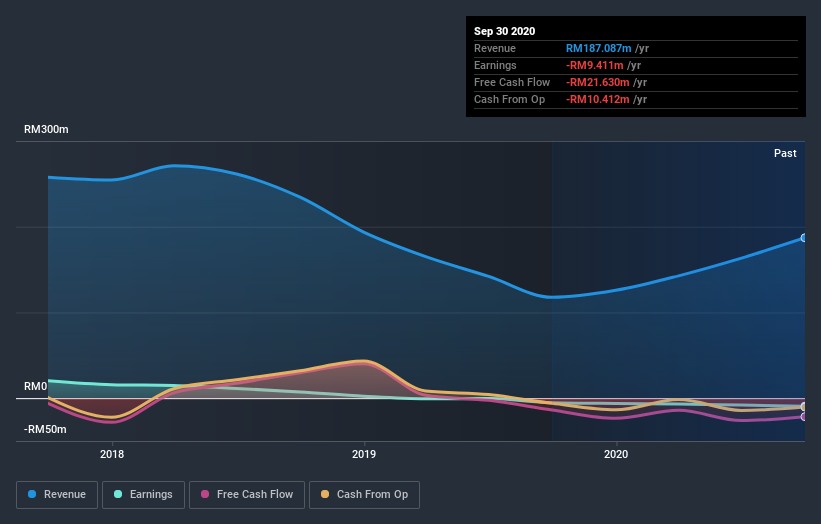
Task: Click the orange Cash From Op endpoint marker
Action: pos(804,407)
